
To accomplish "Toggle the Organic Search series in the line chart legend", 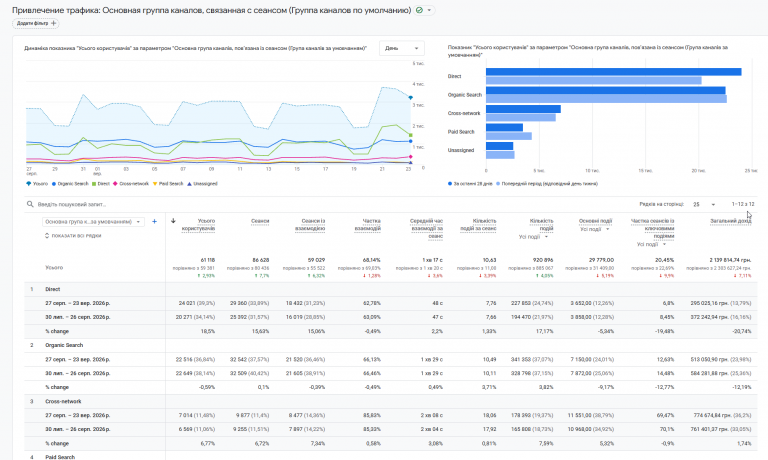I will coord(70,184).
